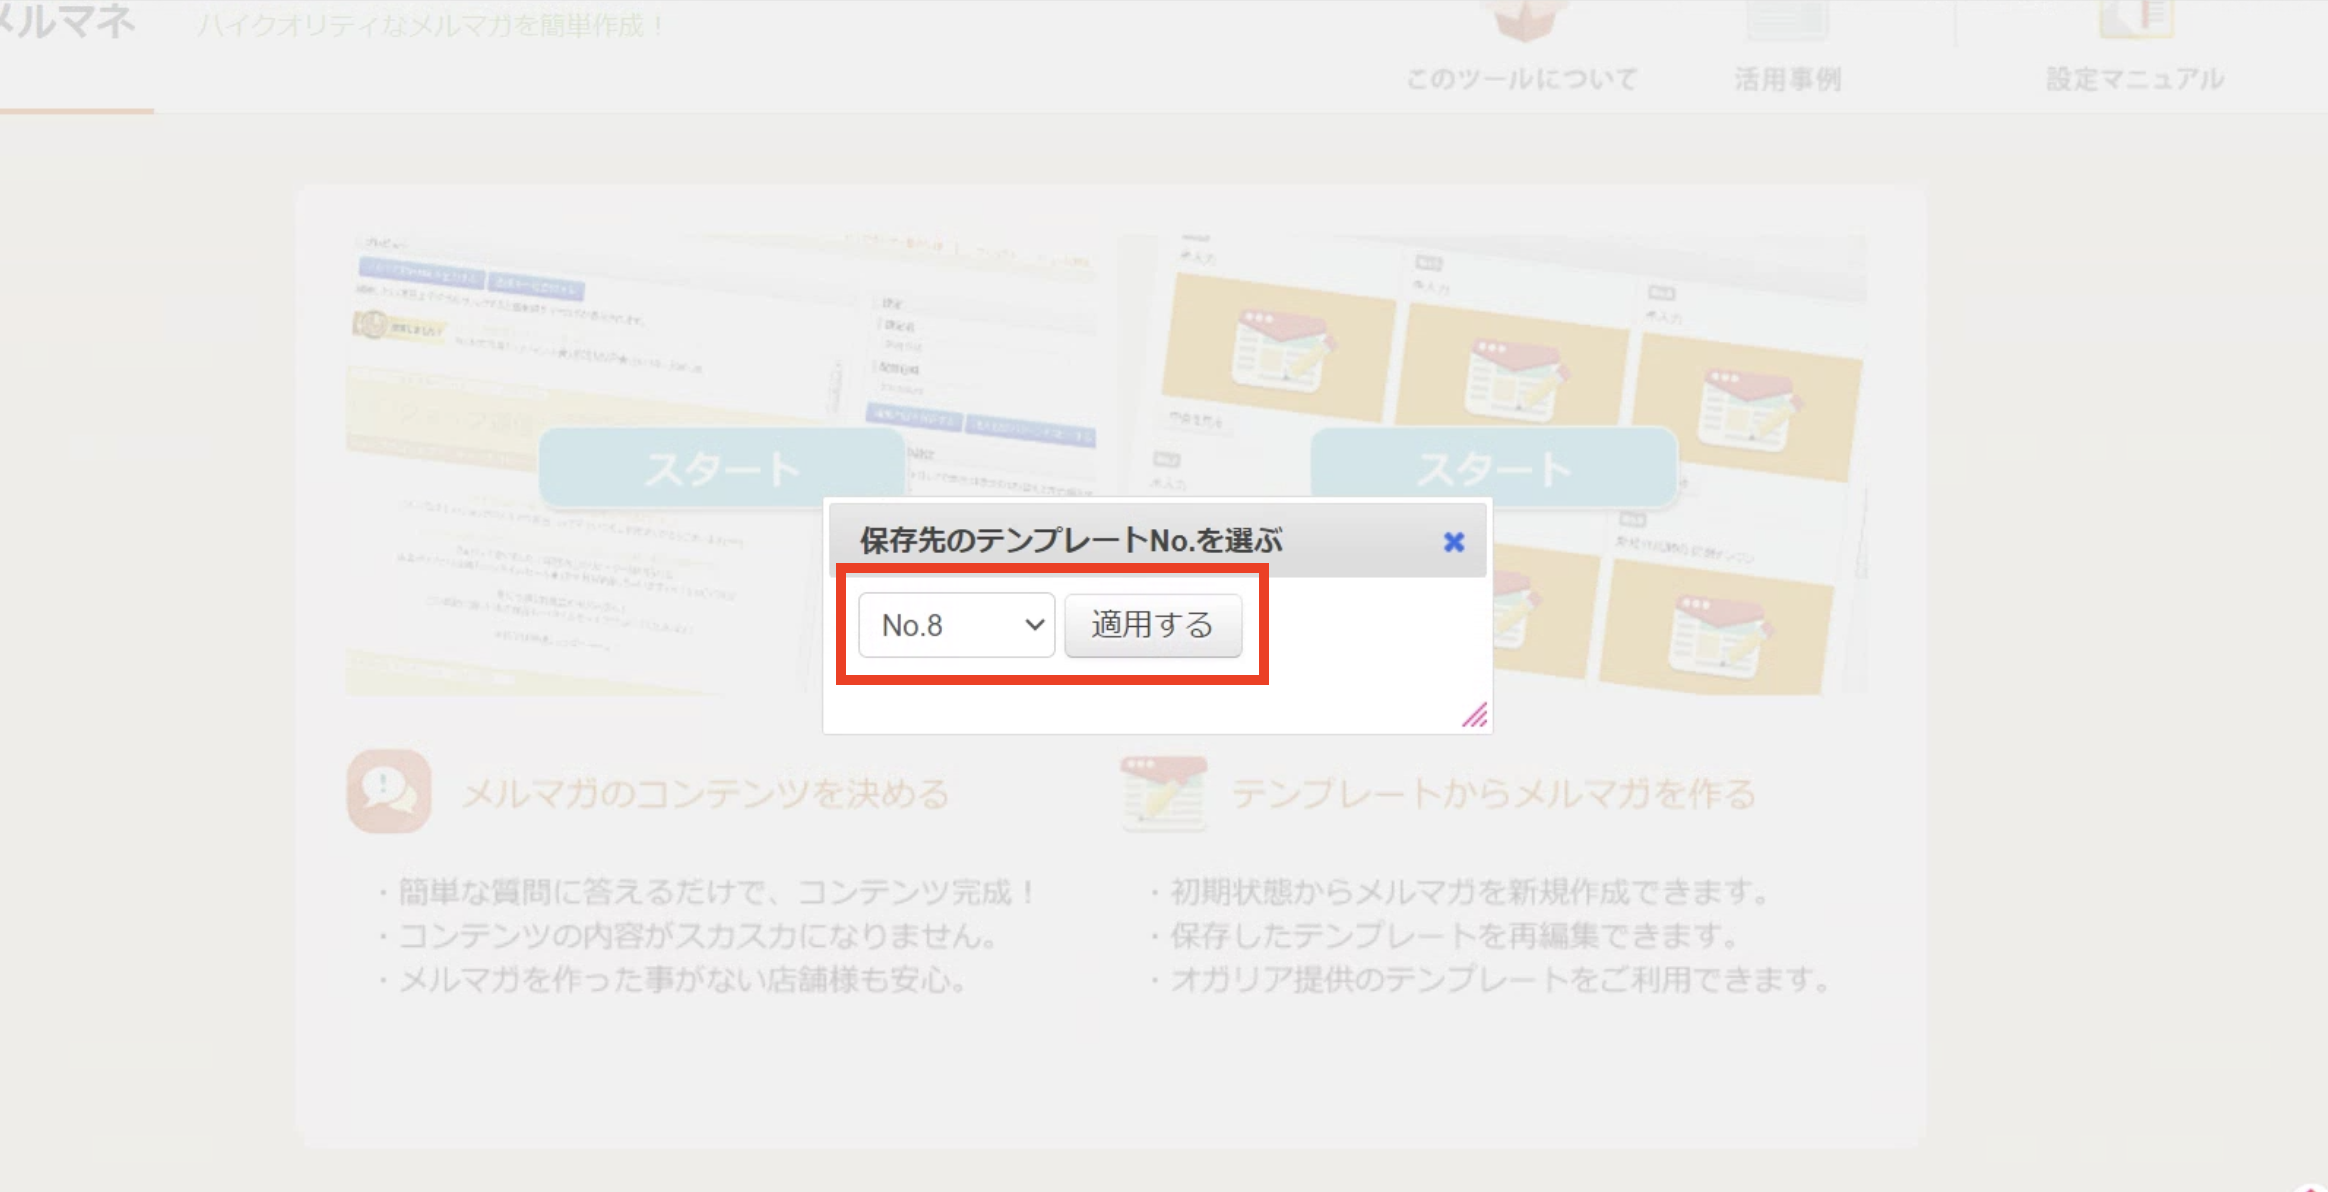Click the メルマガのコンテンツを決める heading

(705, 794)
